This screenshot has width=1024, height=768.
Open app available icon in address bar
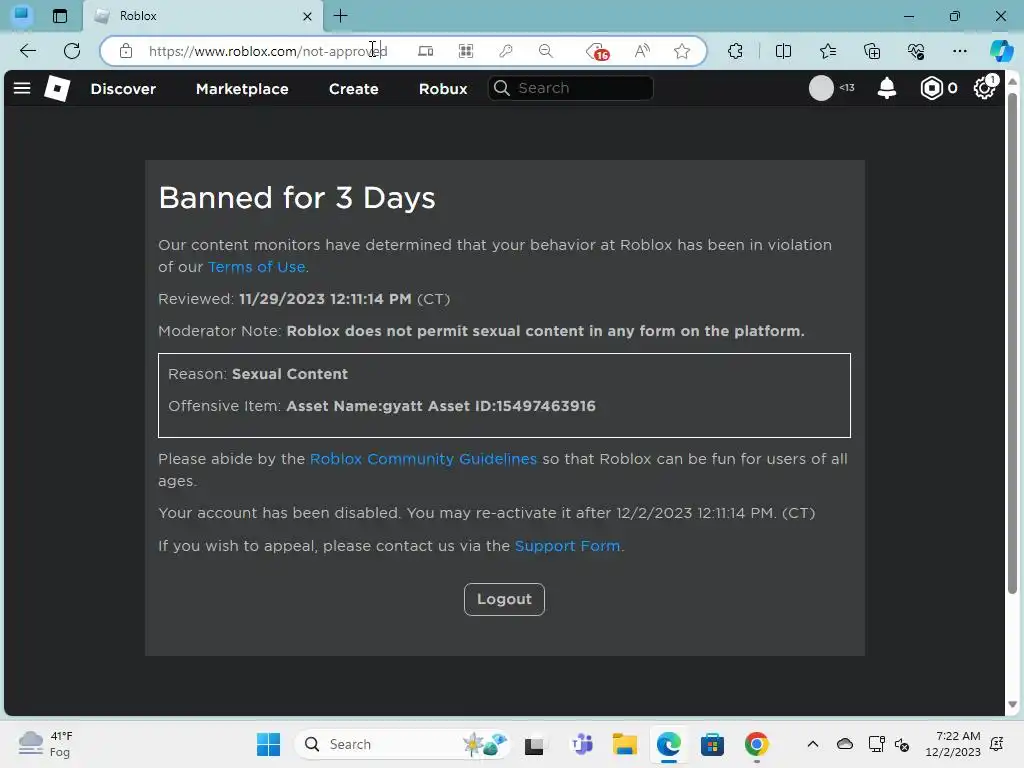click(426, 51)
